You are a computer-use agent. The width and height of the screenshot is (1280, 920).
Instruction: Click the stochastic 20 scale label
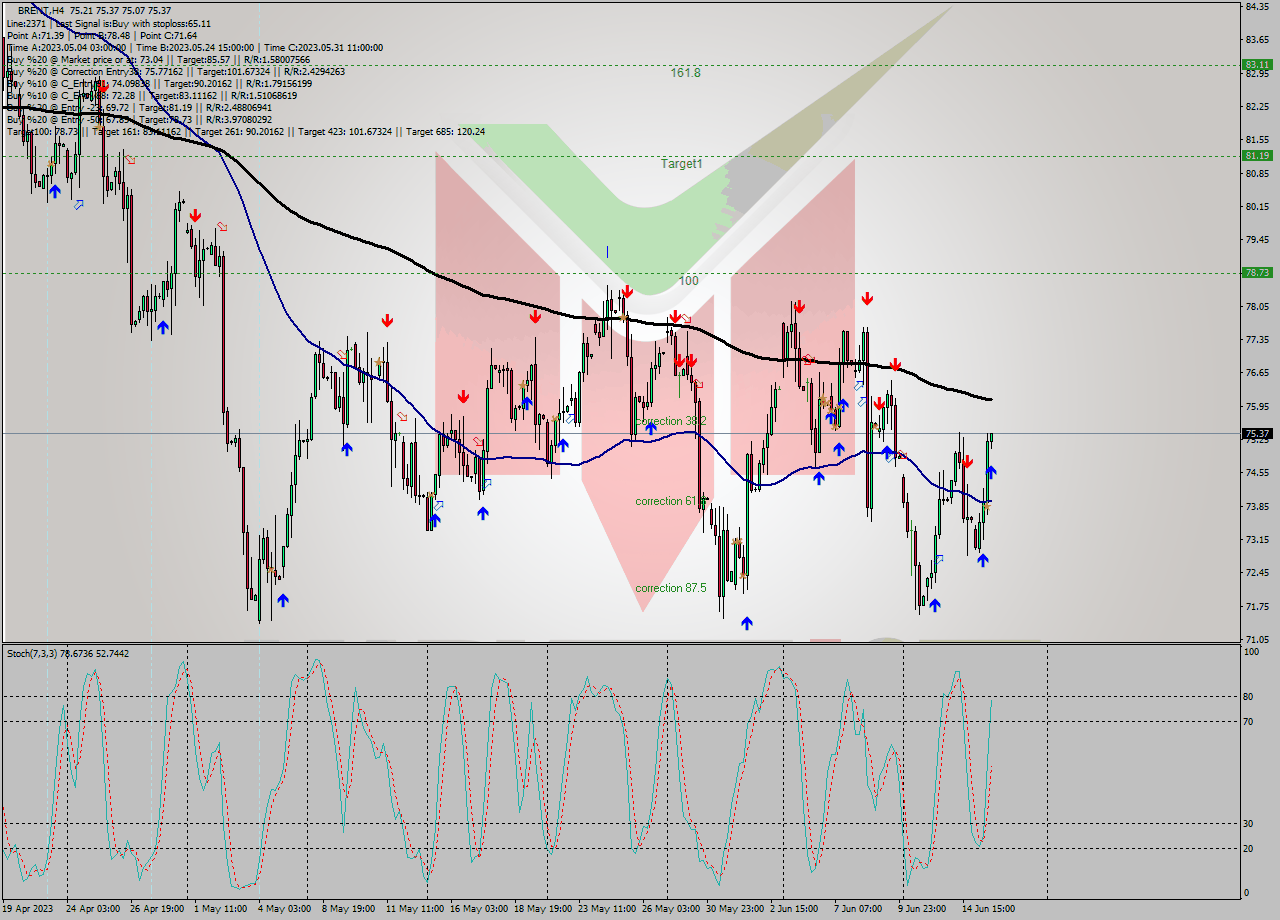coord(1248,847)
